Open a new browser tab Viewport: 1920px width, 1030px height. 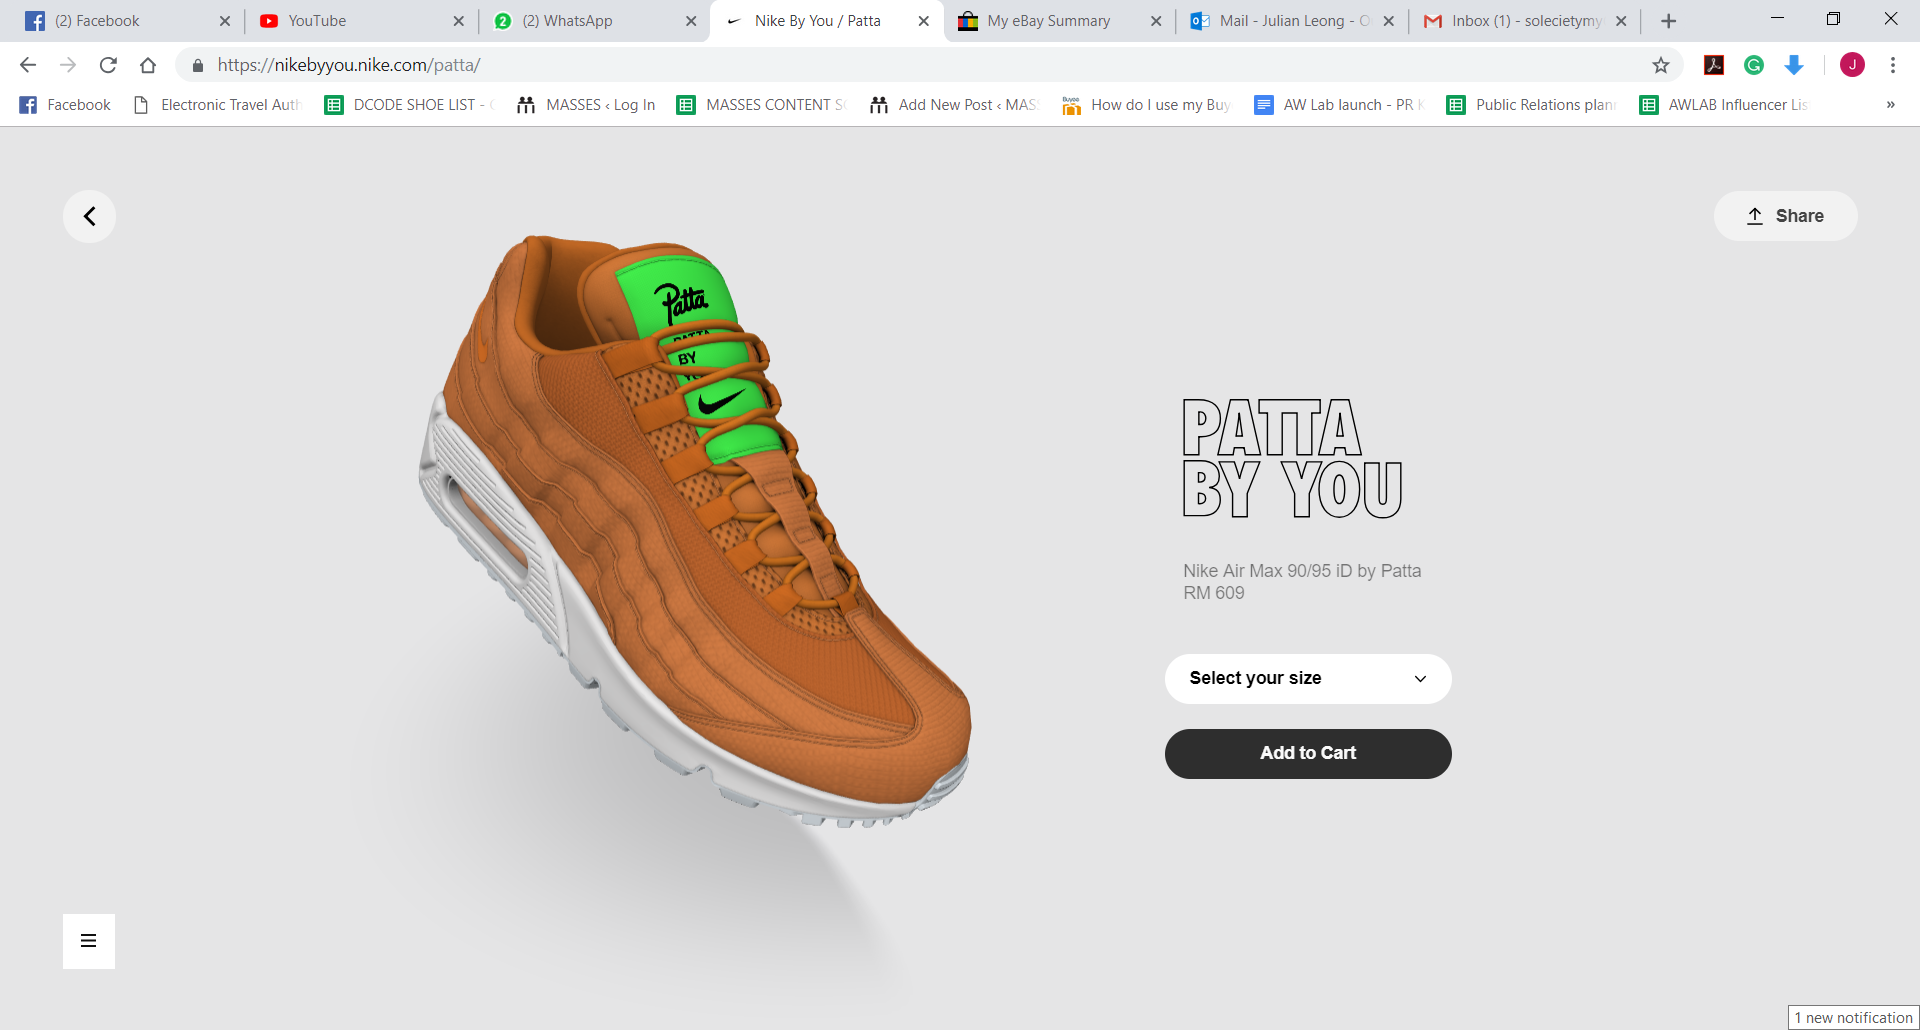[1668, 21]
